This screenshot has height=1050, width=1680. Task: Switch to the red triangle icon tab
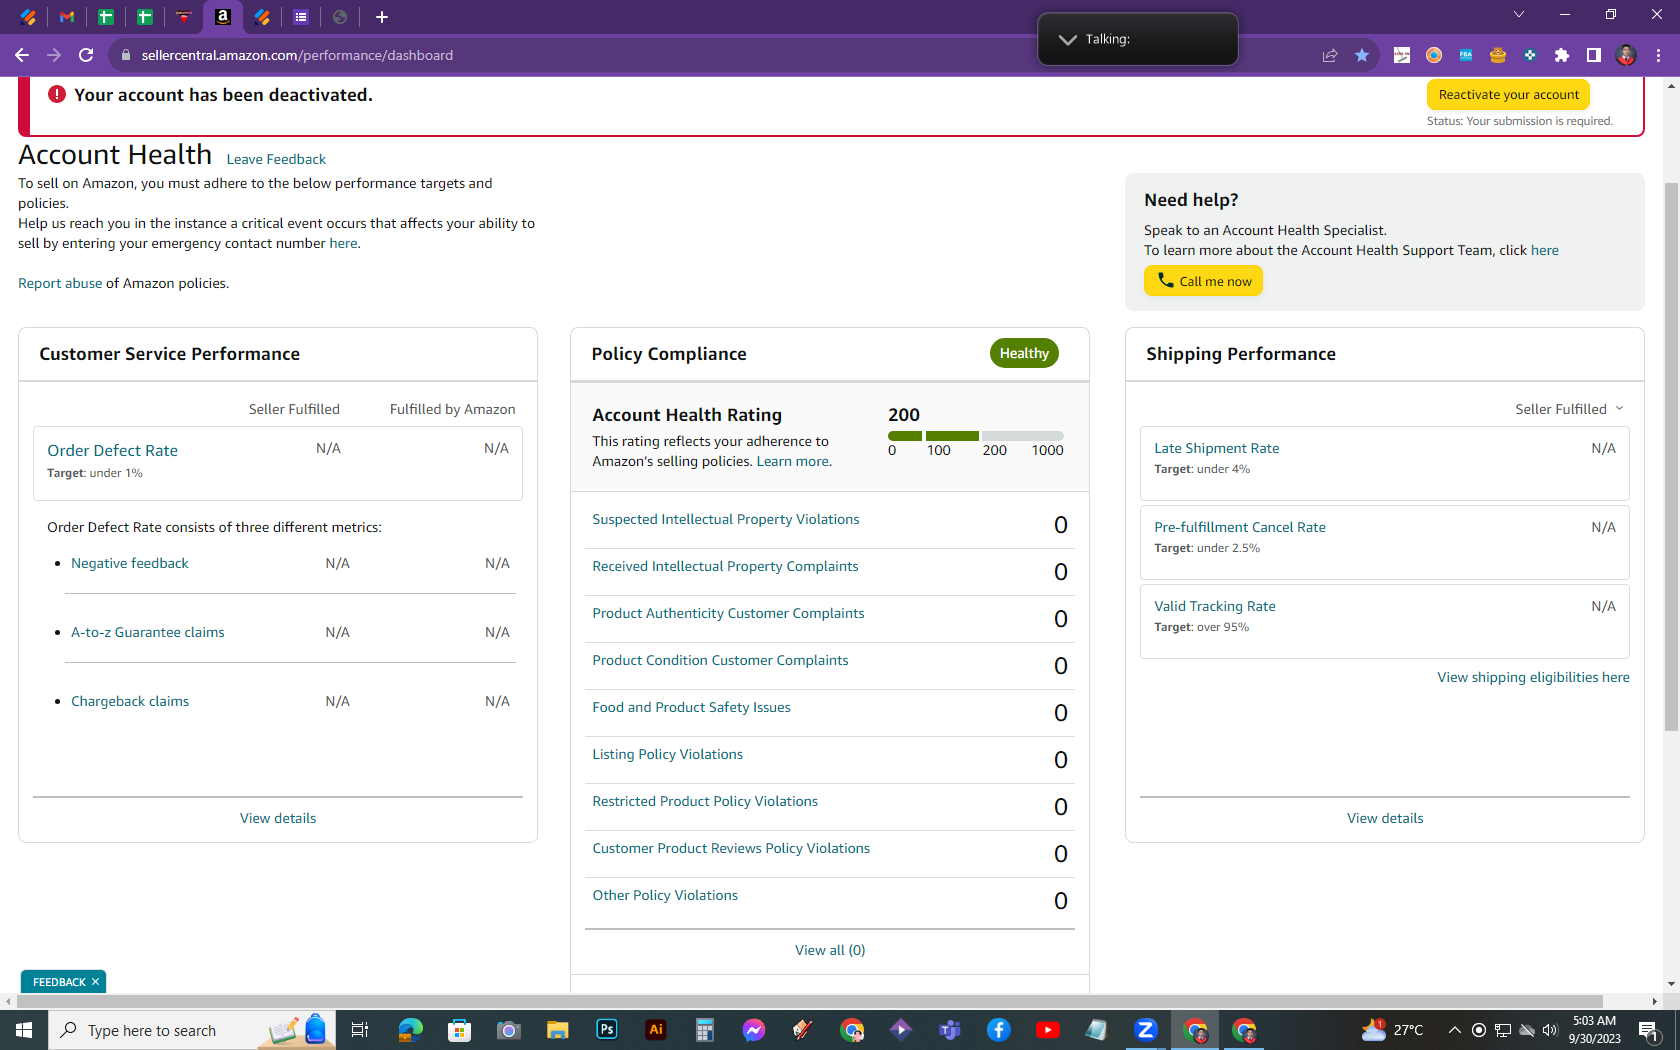(x=184, y=17)
